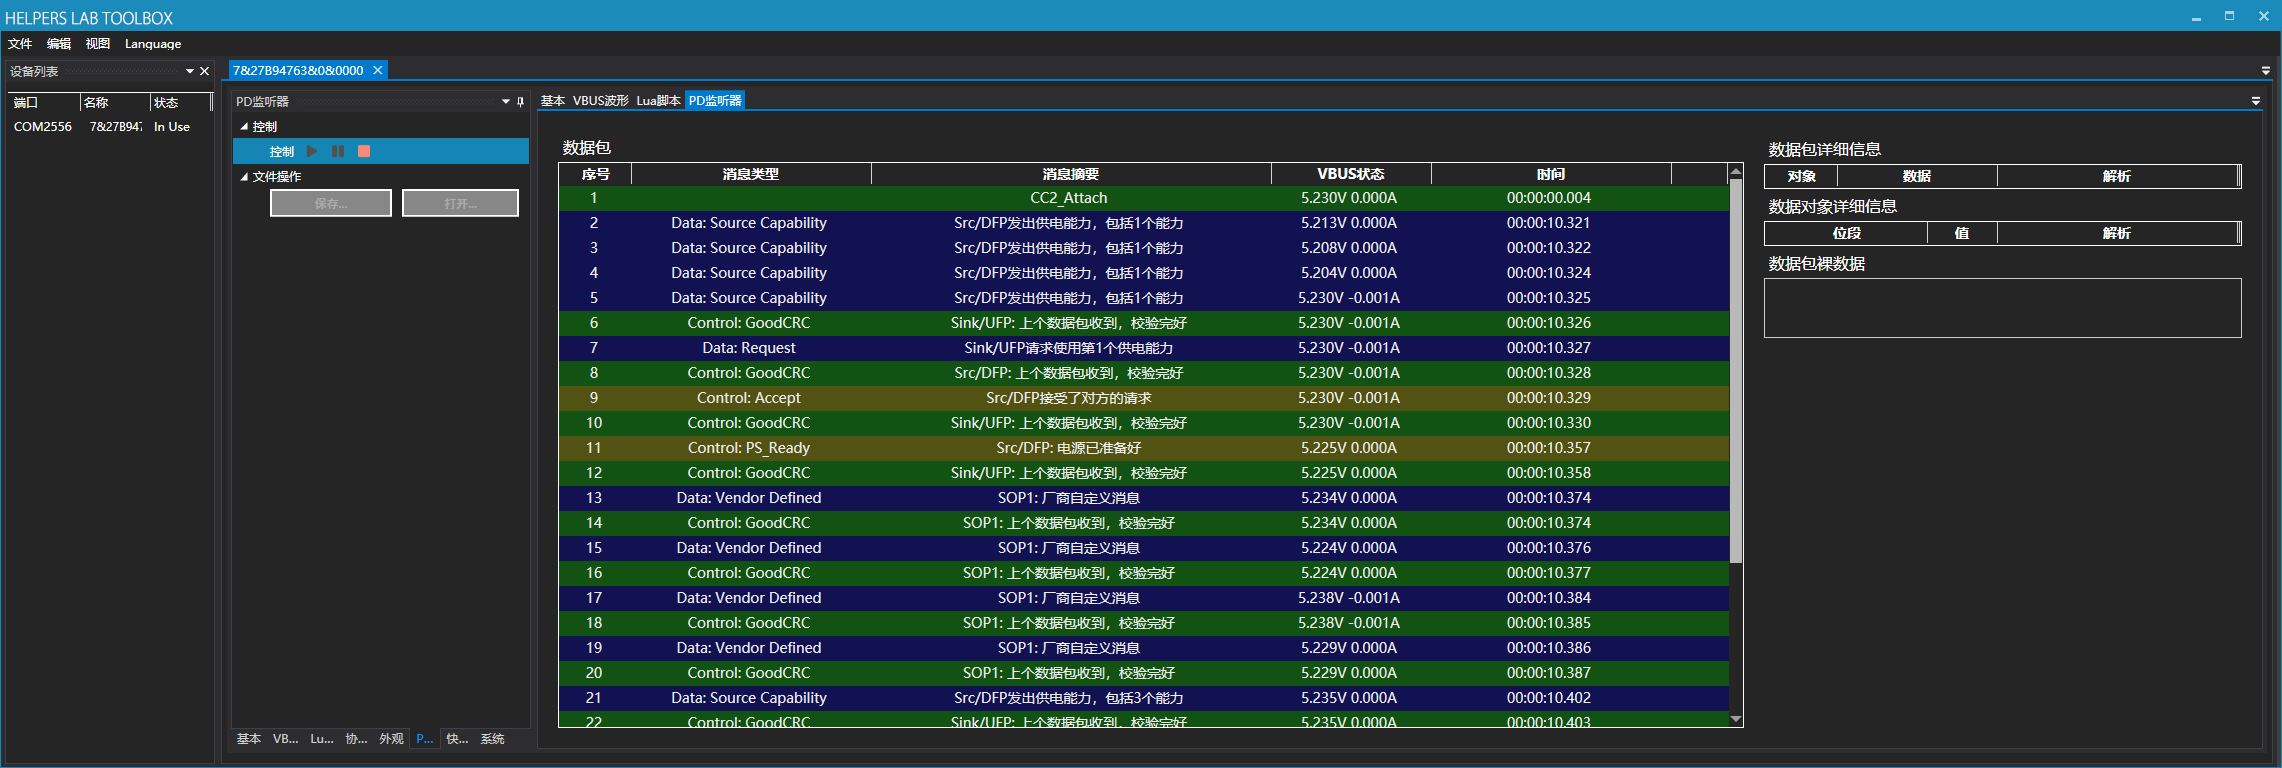Select packet row 9 Control: Accept

[x=1144, y=398]
